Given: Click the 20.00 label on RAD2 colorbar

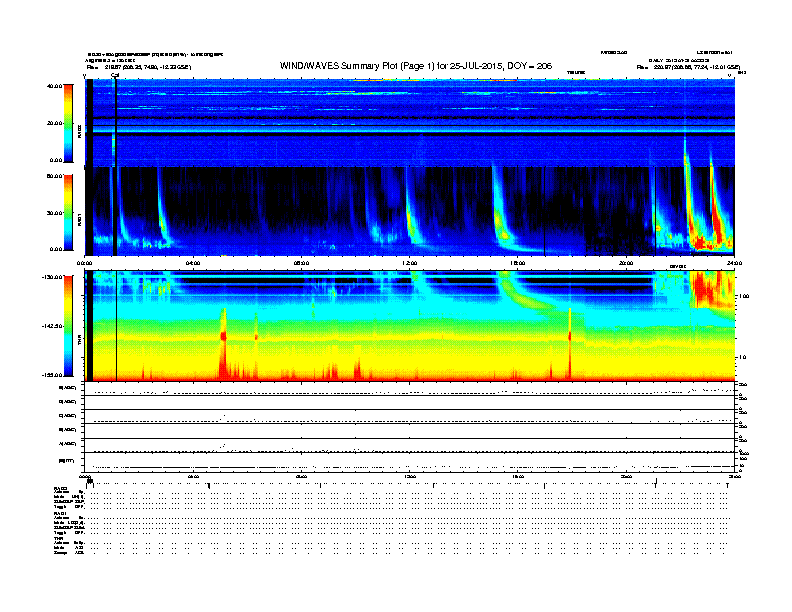Looking at the screenshot, I should coord(54,123).
